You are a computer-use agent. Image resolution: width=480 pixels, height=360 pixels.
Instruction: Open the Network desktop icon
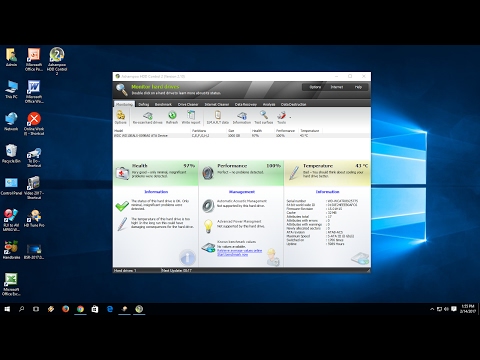(x=11, y=121)
